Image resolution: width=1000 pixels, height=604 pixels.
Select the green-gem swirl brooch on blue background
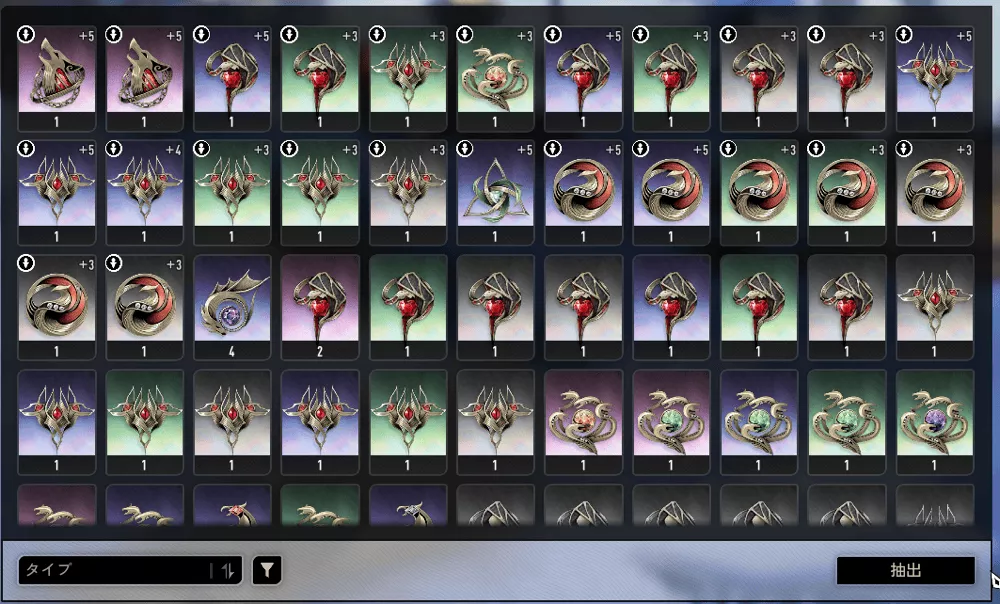coord(759,422)
